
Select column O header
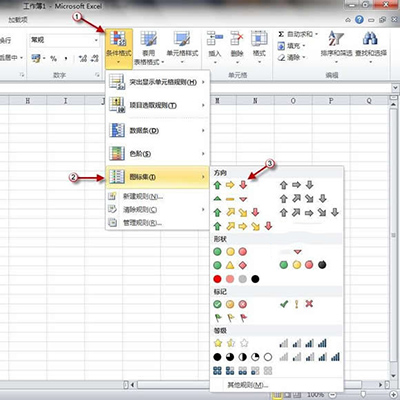pos(293,101)
